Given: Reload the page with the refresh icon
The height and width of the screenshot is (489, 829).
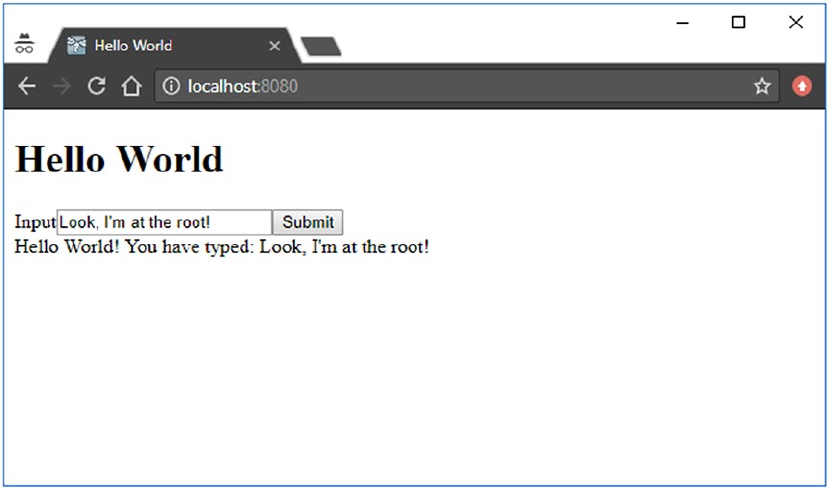Looking at the screenshot, I should tap(96, 86).
